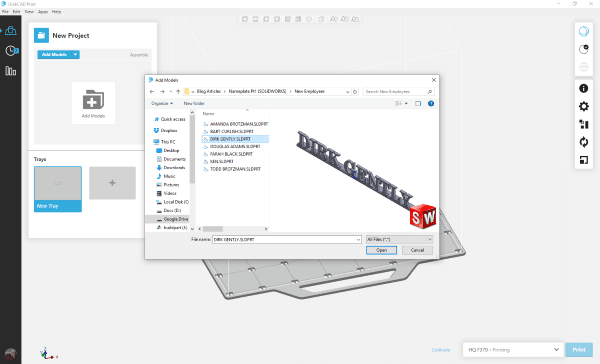Open the Schedule view clock icon
Screen dimensions: 600x364
(11, 51)
